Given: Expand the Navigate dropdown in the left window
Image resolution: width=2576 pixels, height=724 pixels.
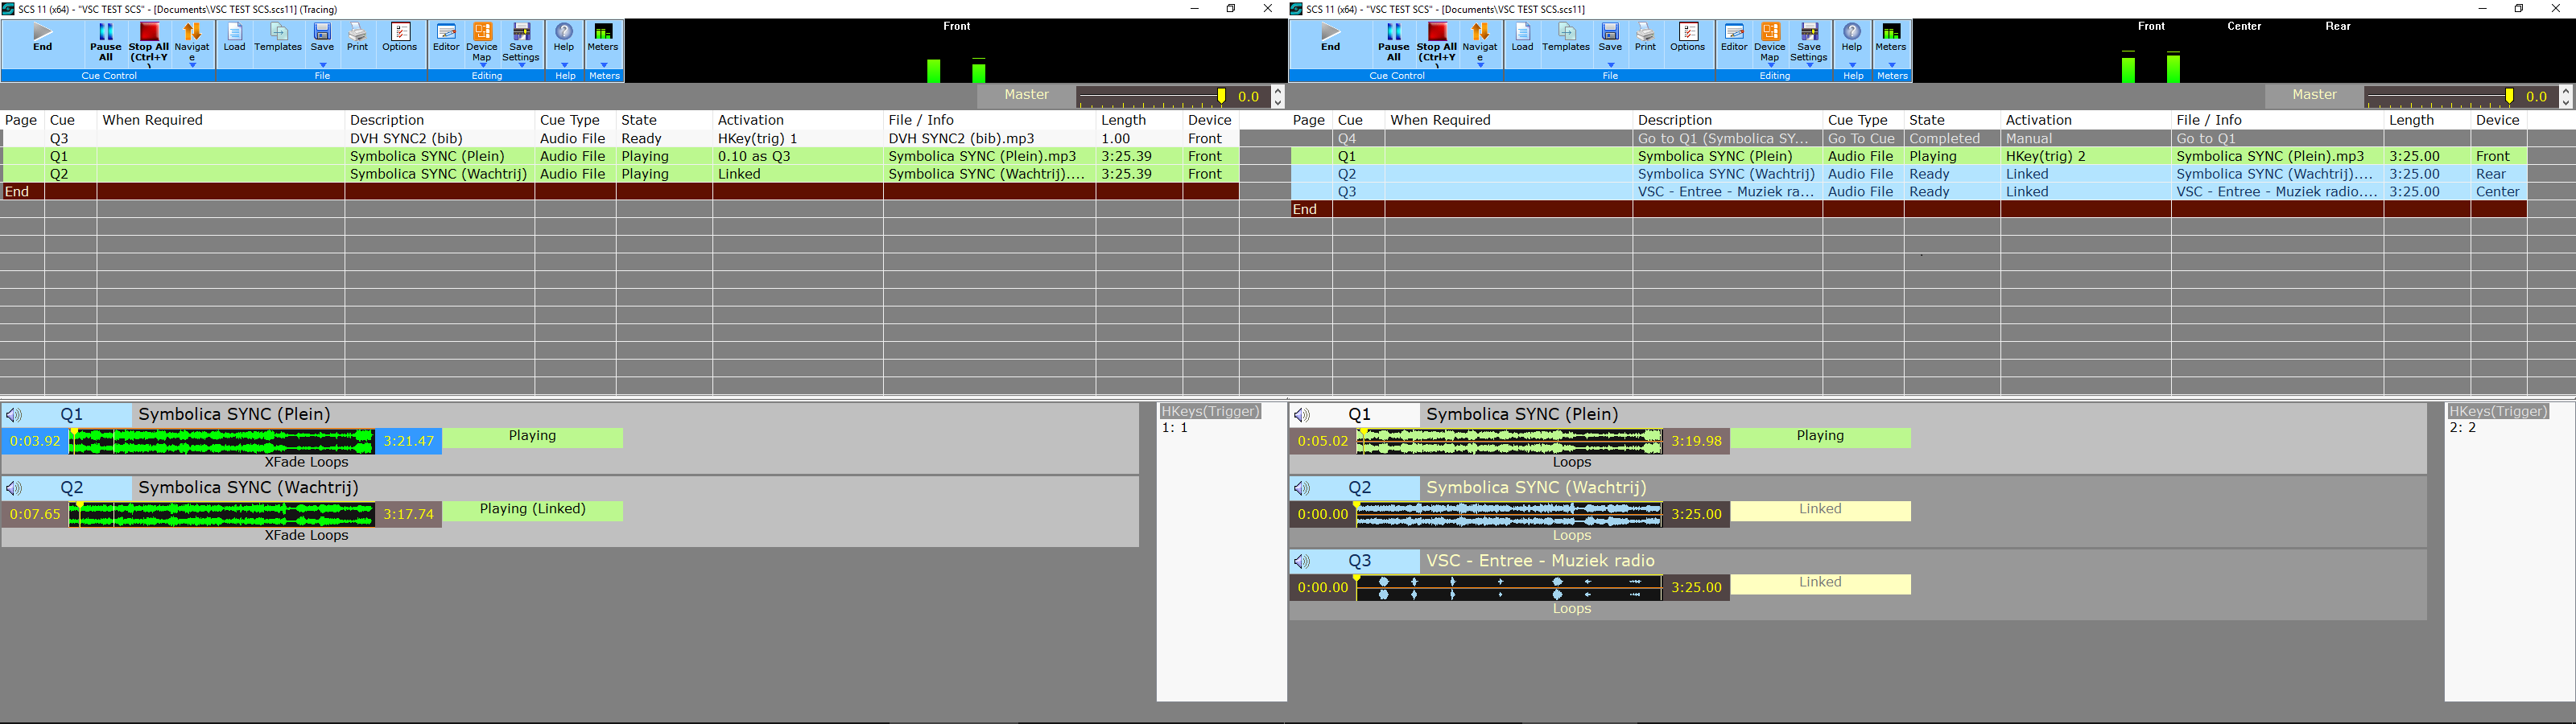Looking at the screenshot, I should (192, 63).
